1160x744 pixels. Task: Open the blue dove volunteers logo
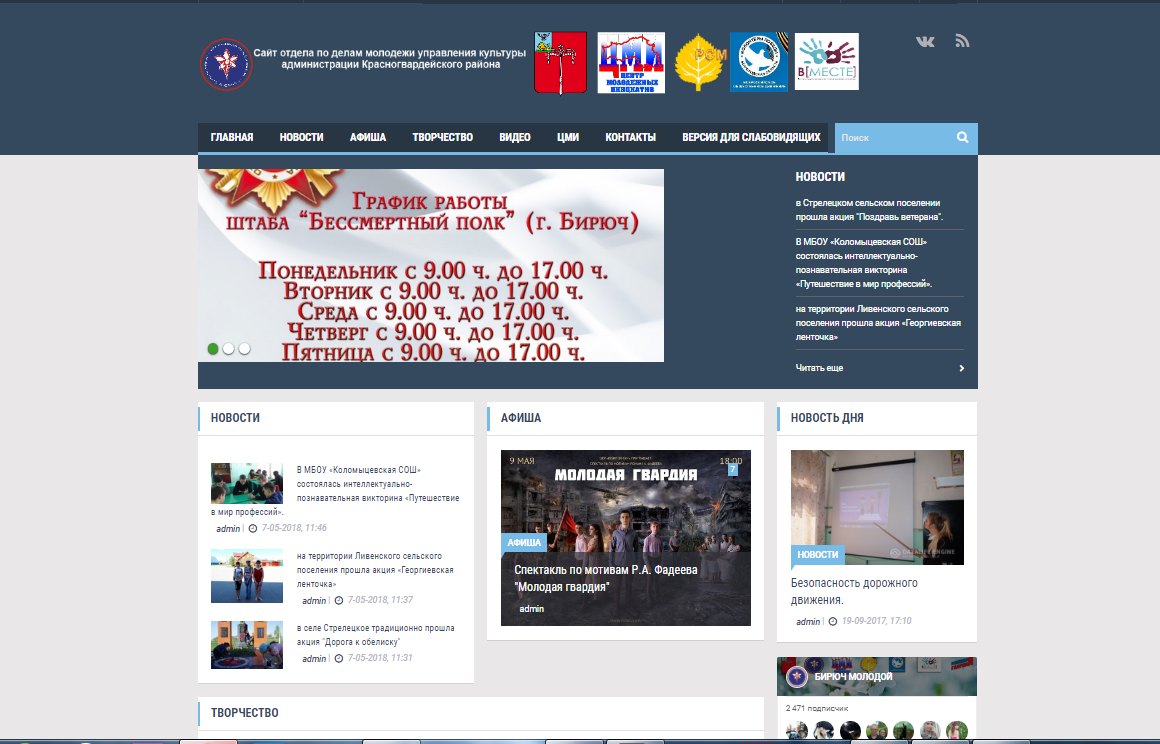759,62
